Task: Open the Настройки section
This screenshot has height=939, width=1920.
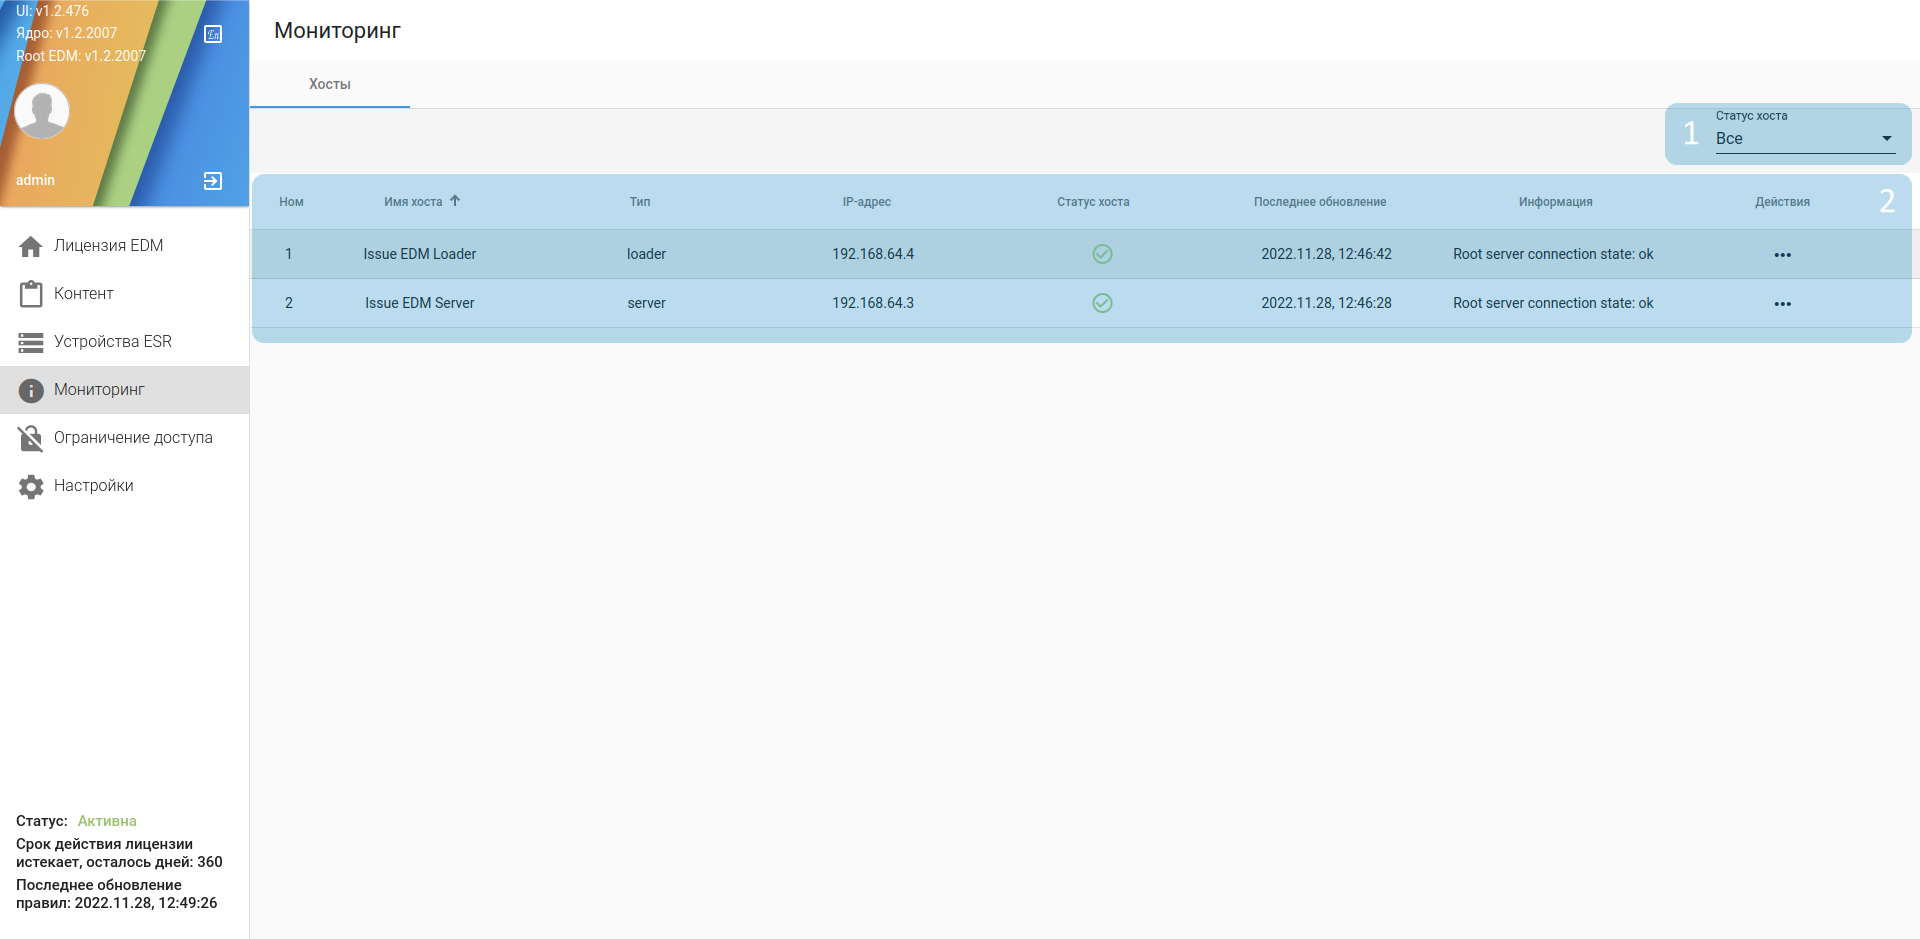Action: click(x=125, y=486)
